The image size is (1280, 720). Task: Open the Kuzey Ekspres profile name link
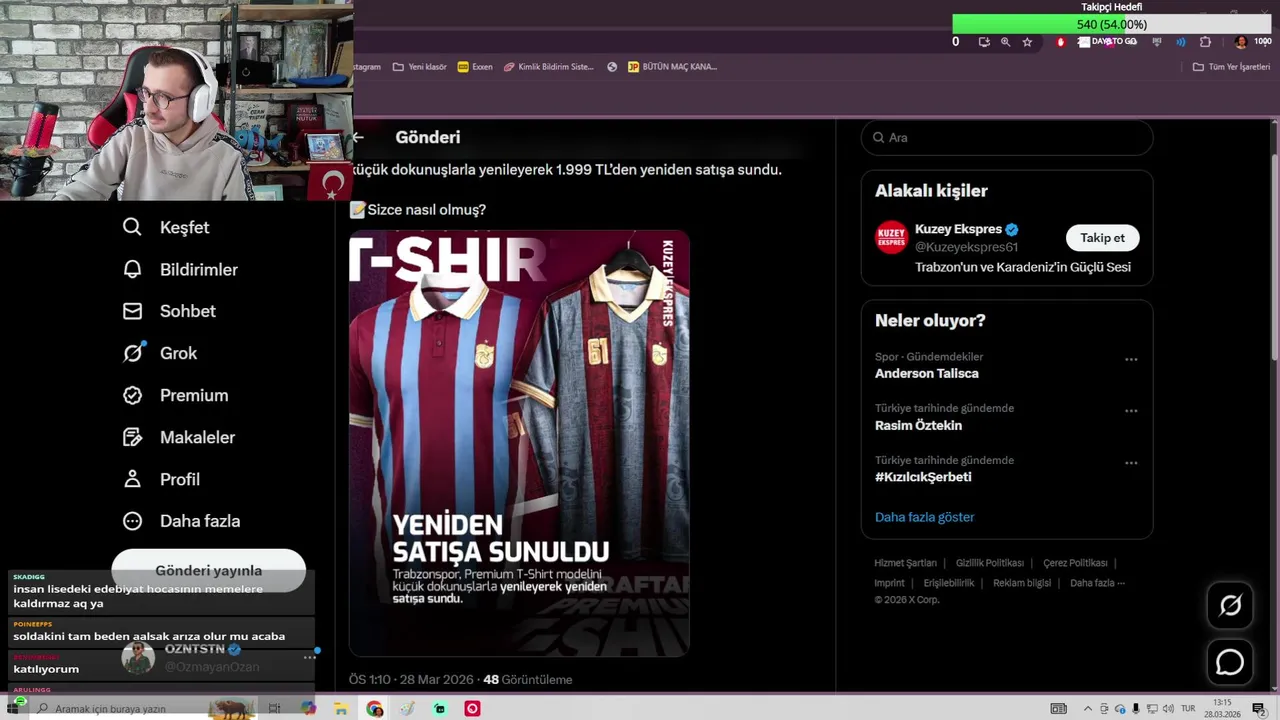coord(958,229)
